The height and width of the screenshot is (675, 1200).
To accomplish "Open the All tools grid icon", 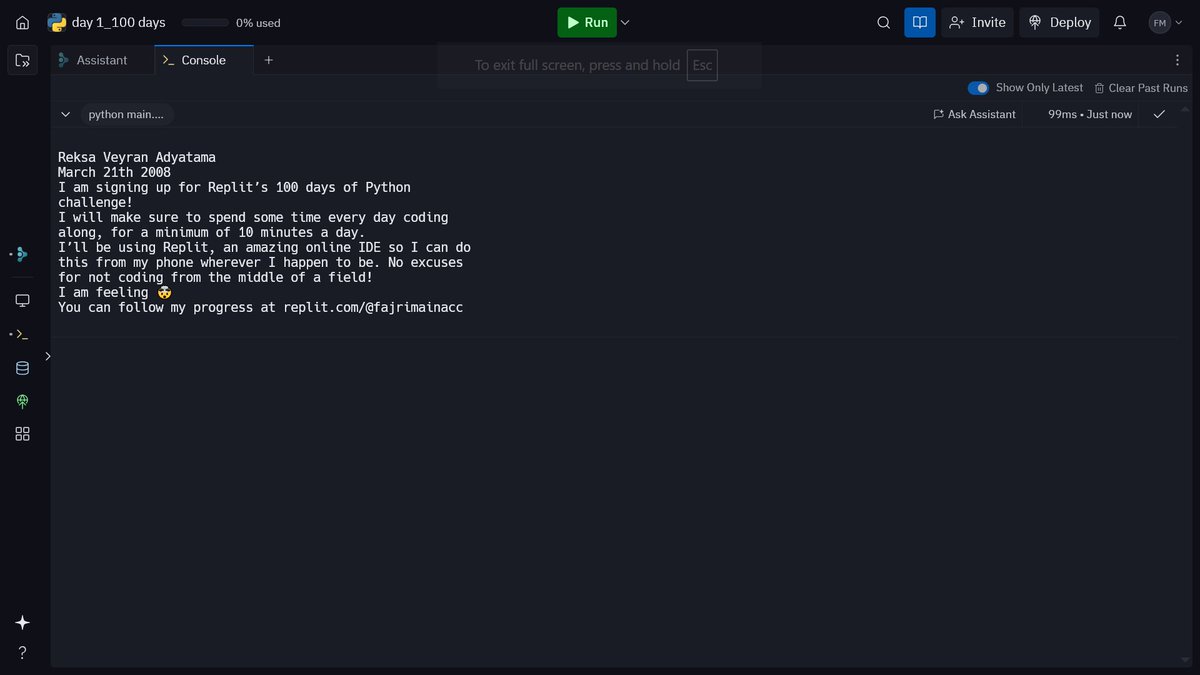I will 22,434.
